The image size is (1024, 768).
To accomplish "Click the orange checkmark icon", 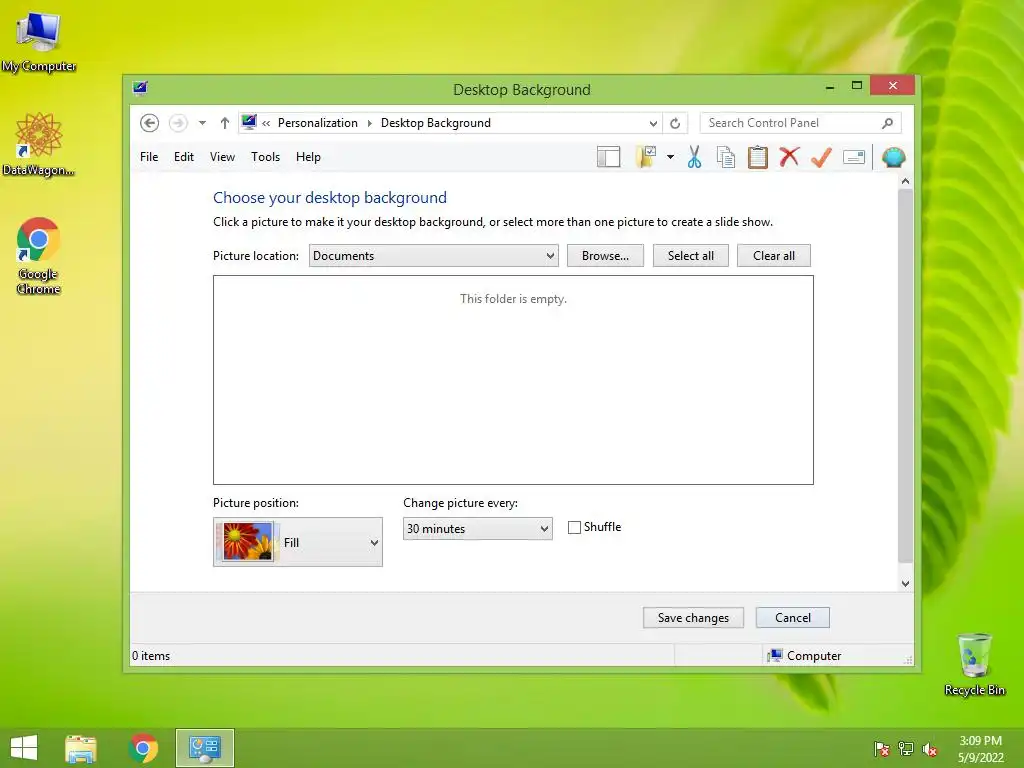I will pyautogui.click(x=821, y=157).
